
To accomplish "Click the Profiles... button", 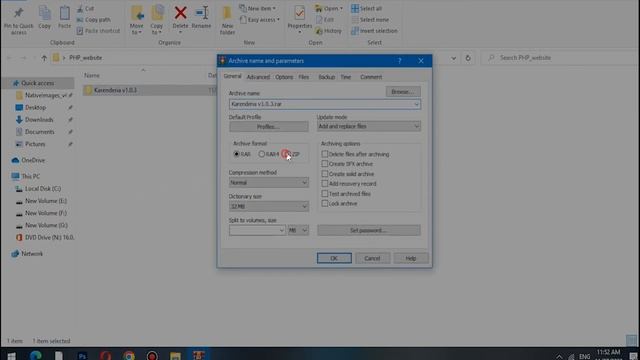I will point(269,127).
